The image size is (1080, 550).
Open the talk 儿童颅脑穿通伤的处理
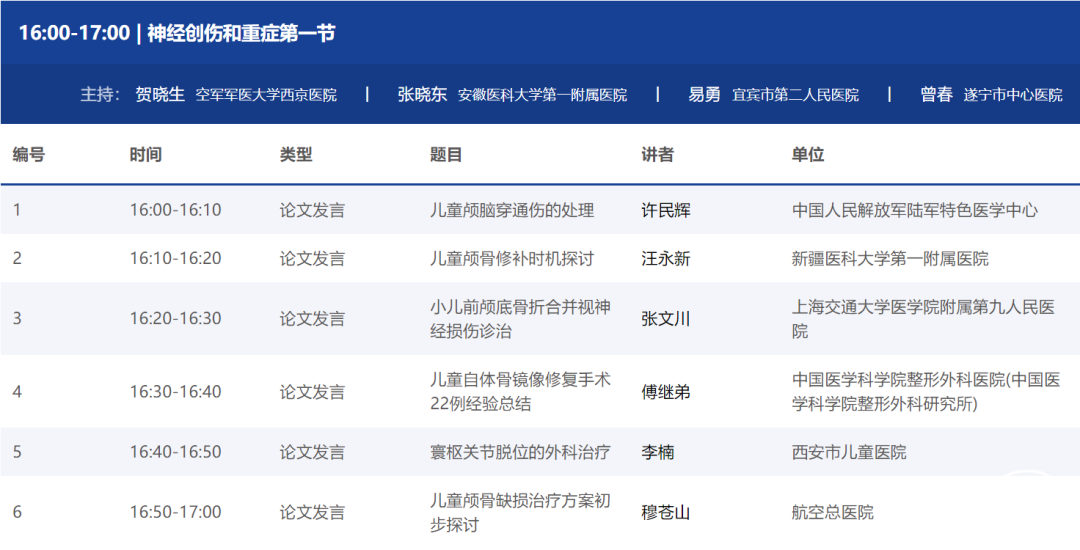coord(512,210)
